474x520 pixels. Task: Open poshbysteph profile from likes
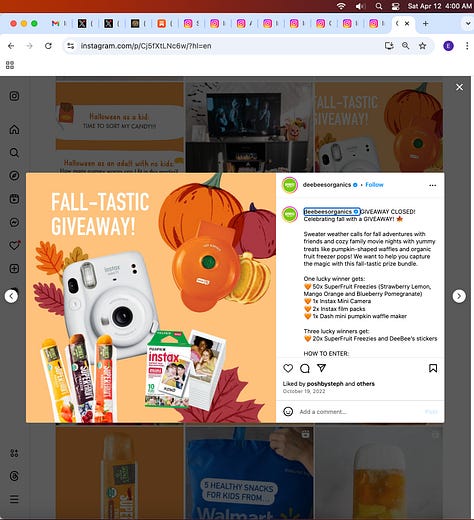[x=325, y=384]
